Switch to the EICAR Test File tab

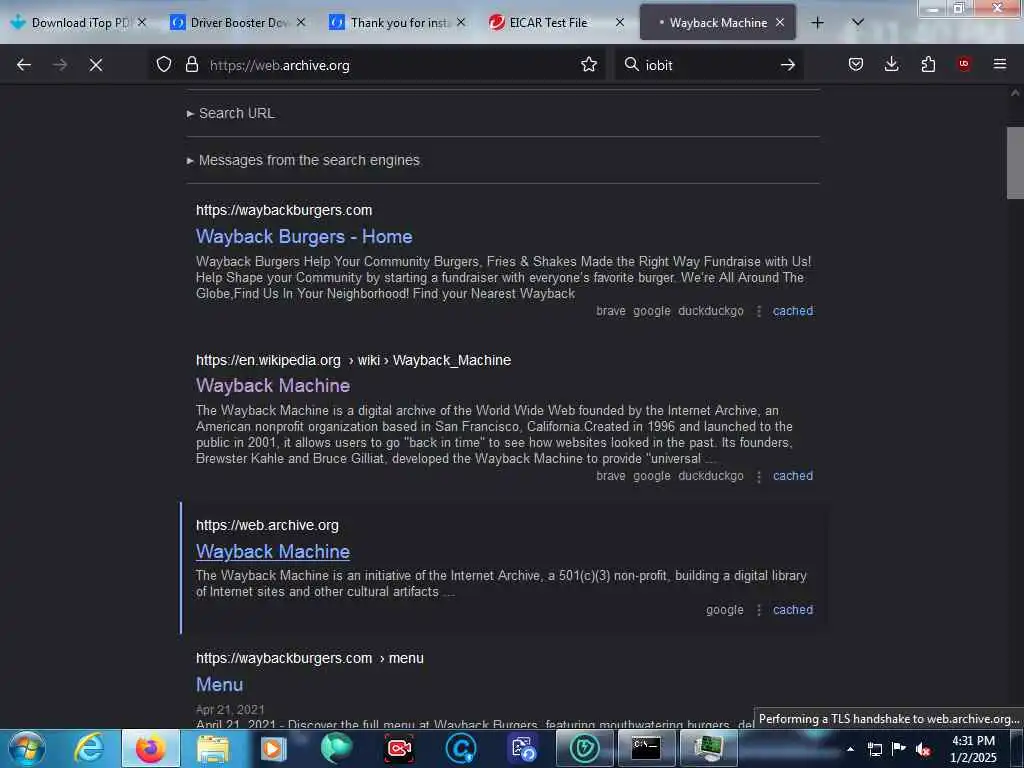[x=547, y=23]
